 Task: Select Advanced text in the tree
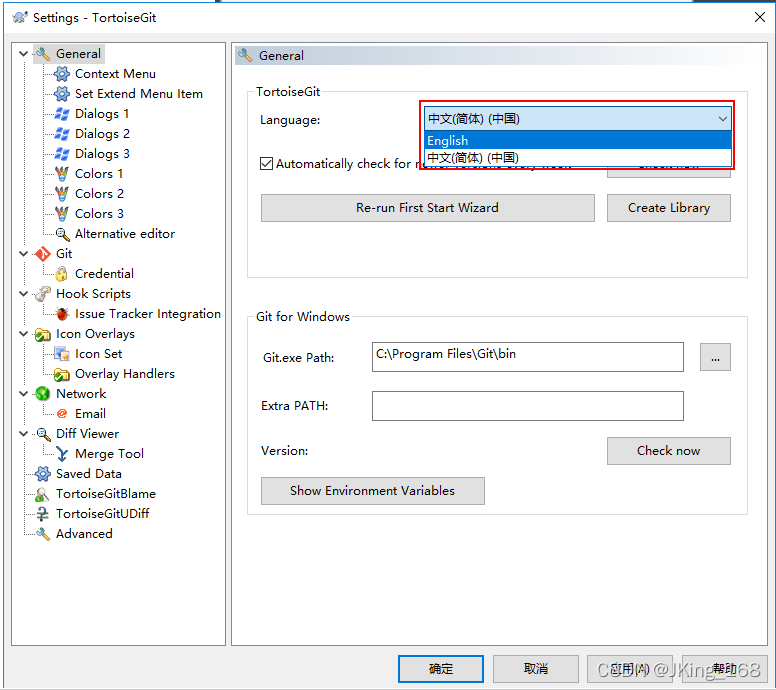coord(84,534)
